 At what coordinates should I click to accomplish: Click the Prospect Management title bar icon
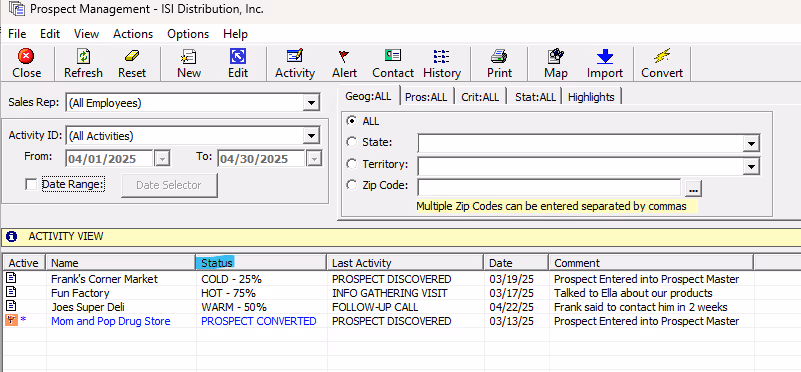point(16,9)
